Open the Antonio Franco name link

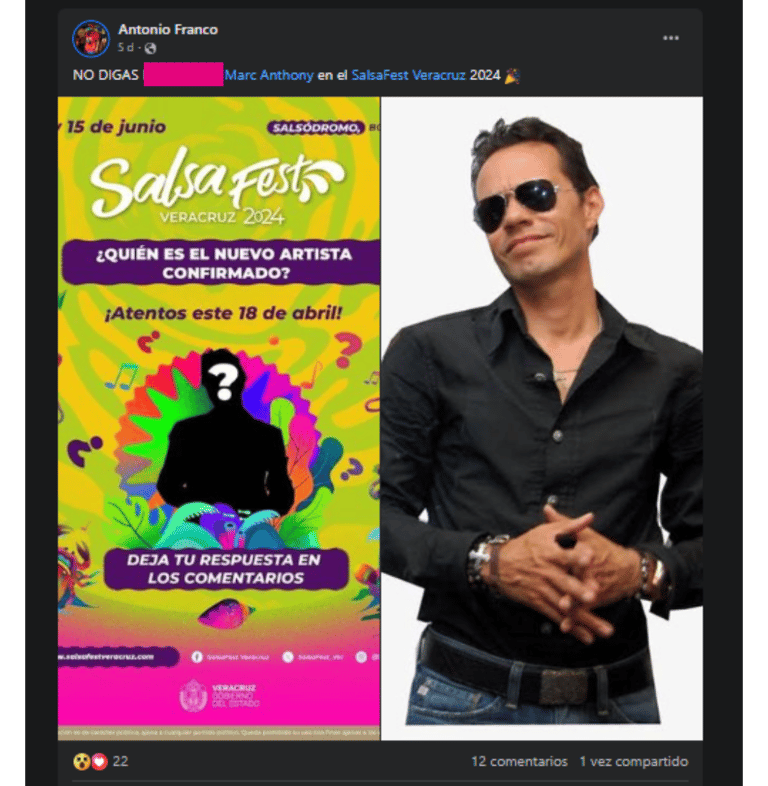point(168,30)
